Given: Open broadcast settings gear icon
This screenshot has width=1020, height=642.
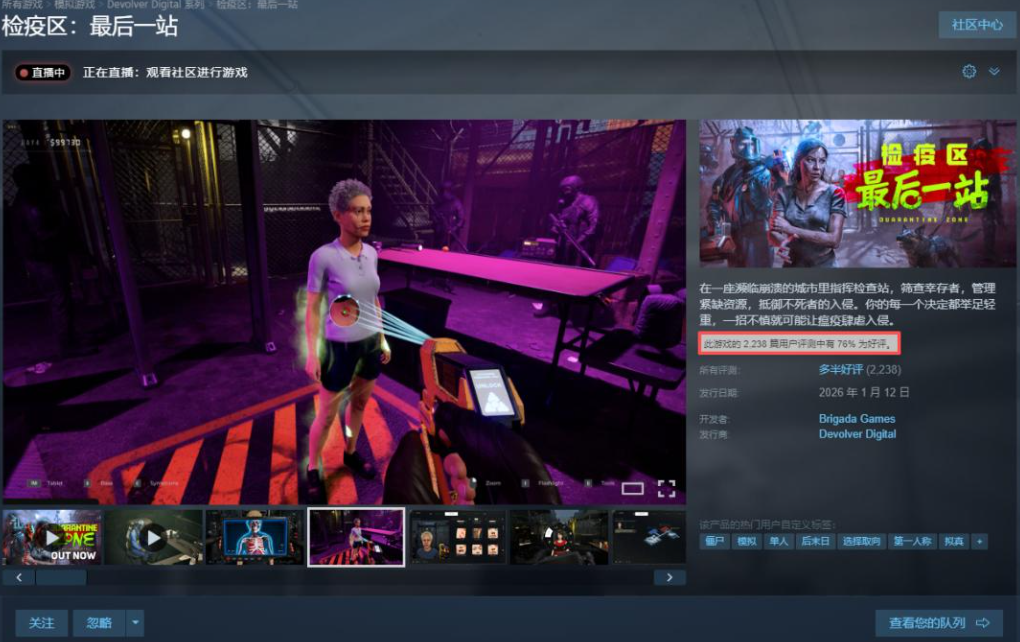Looking at the screenshot, I should [x=968, y=72].
